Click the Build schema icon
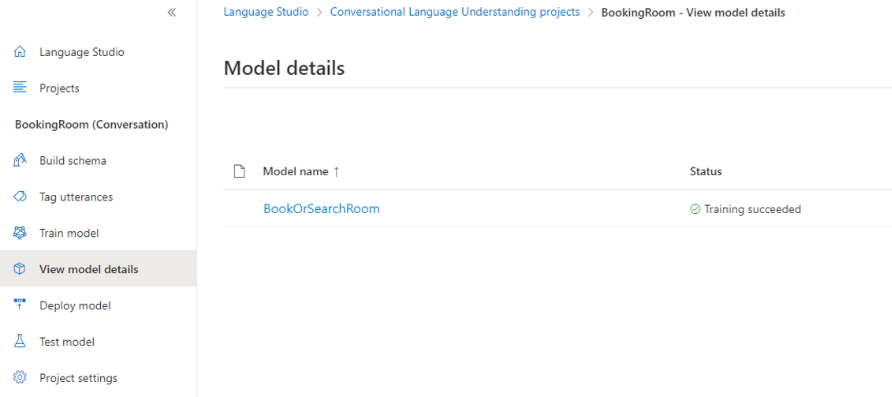The width and height of the screenshot is (892, 397). [x=20, y=160]
